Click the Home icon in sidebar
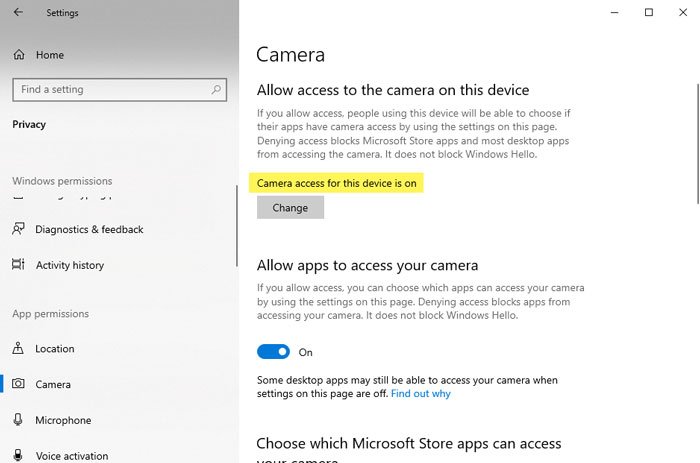The width and height of the screenshot is (700, 463). (x=18, y=55)
